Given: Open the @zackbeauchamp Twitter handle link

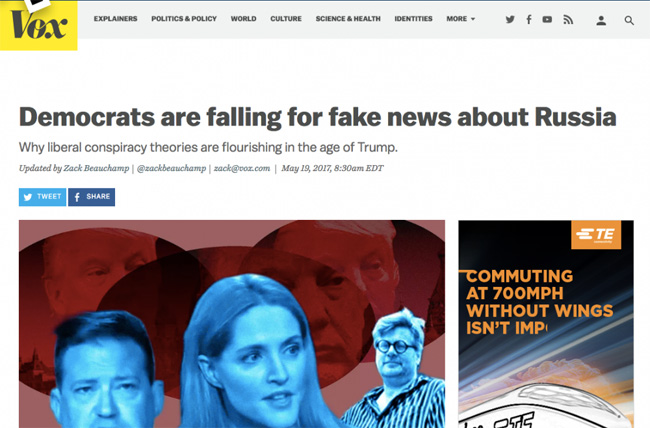Looking at the screenshot, I should click(x=171, y=168).
